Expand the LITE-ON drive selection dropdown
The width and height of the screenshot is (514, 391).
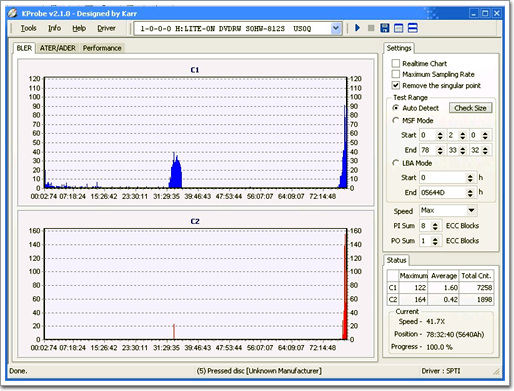(336, 28)
